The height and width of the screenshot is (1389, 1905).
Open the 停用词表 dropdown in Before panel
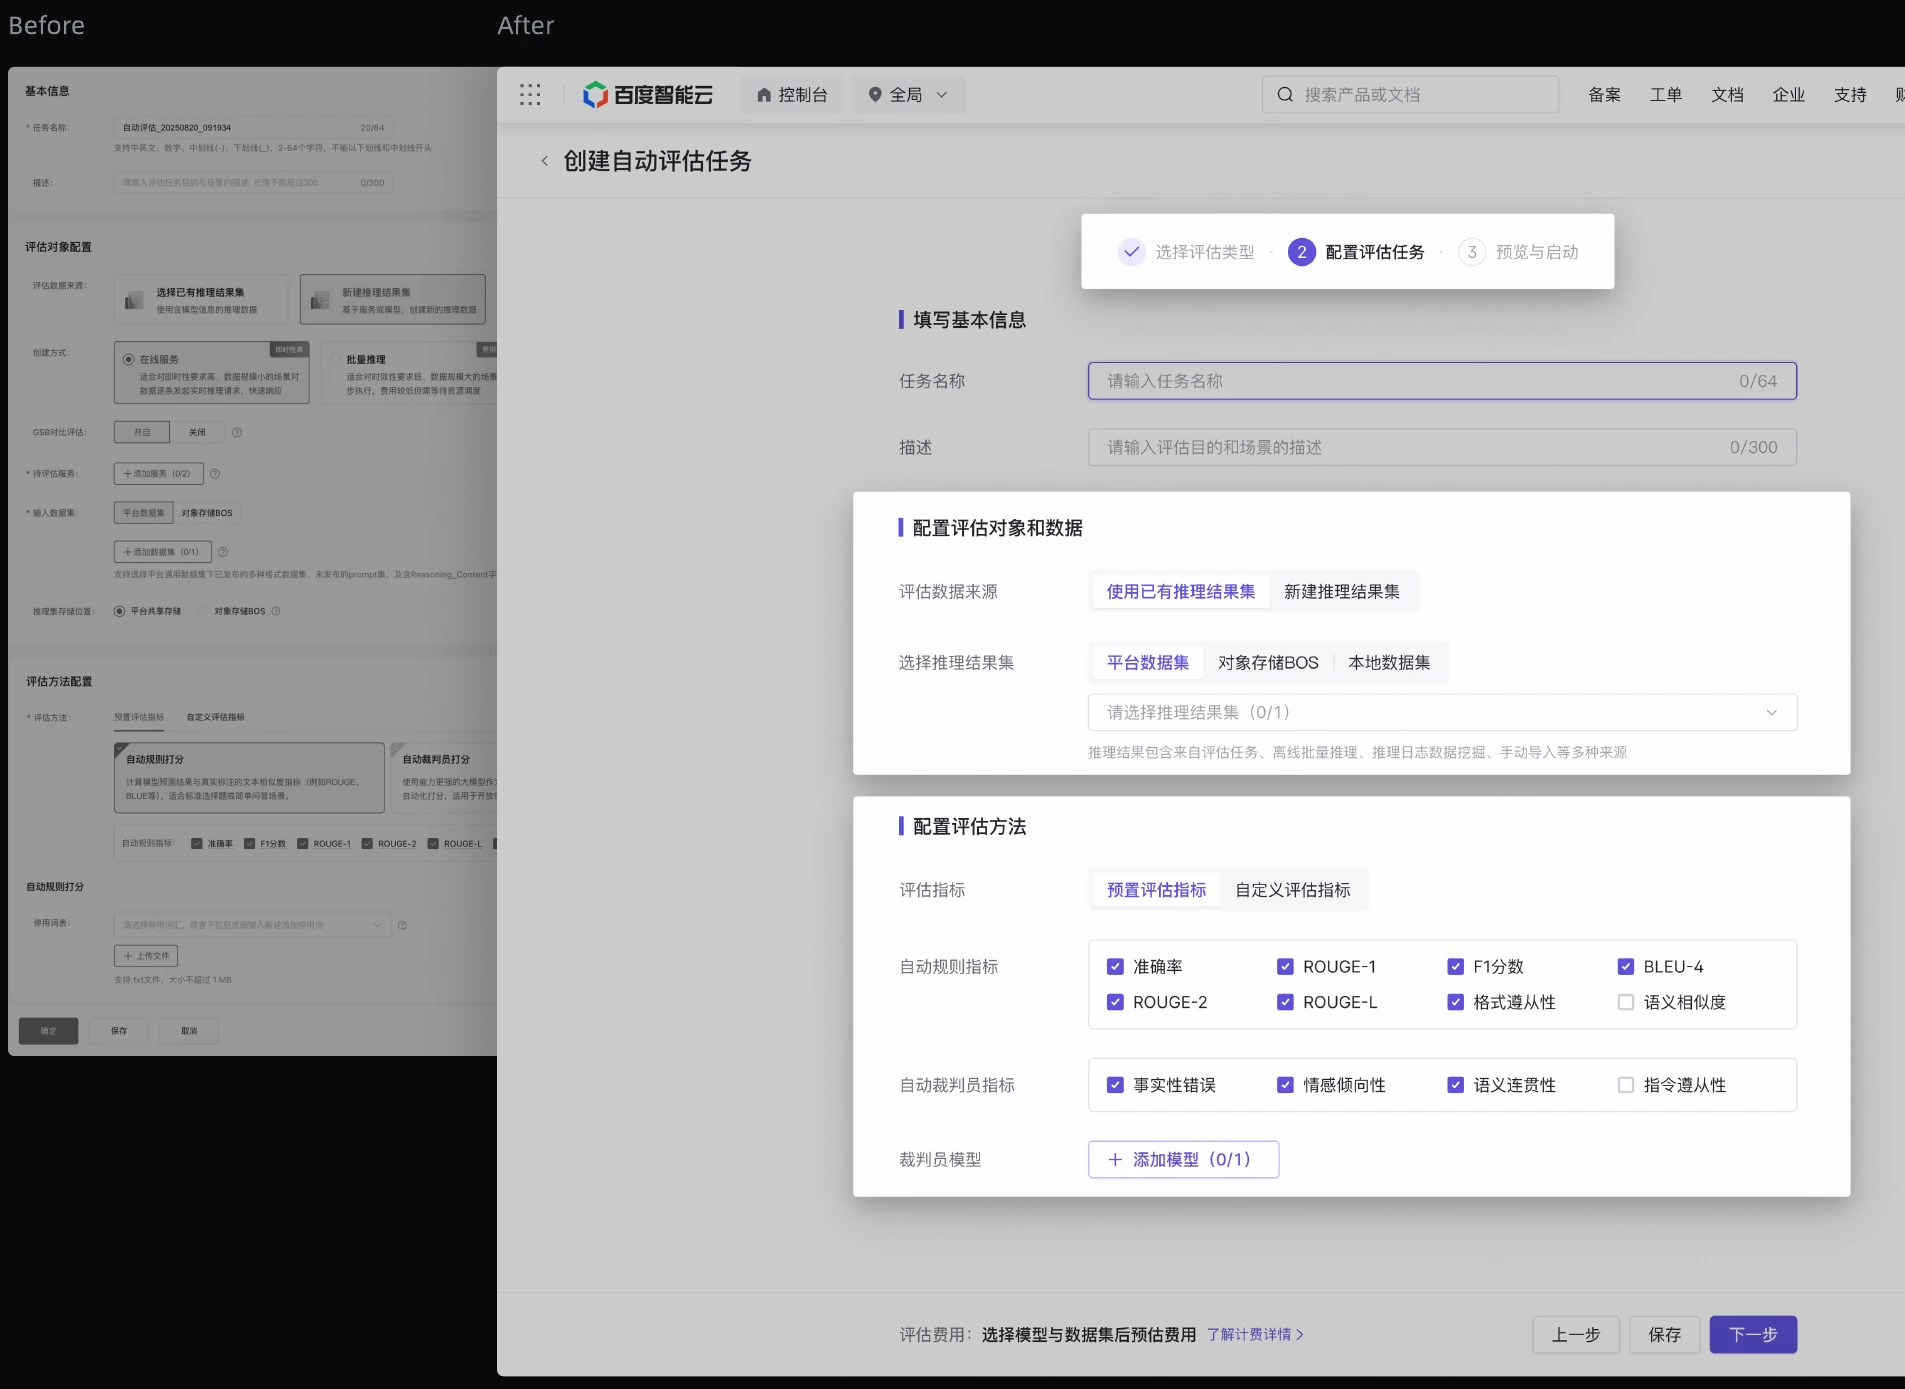click(x=253, y=925)
